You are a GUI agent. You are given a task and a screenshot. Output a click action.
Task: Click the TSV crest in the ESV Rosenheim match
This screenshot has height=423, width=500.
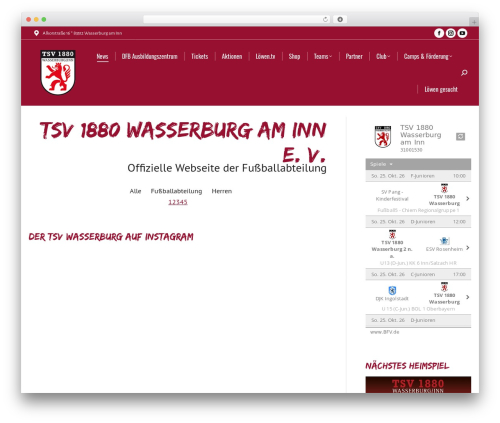point(392,234)
